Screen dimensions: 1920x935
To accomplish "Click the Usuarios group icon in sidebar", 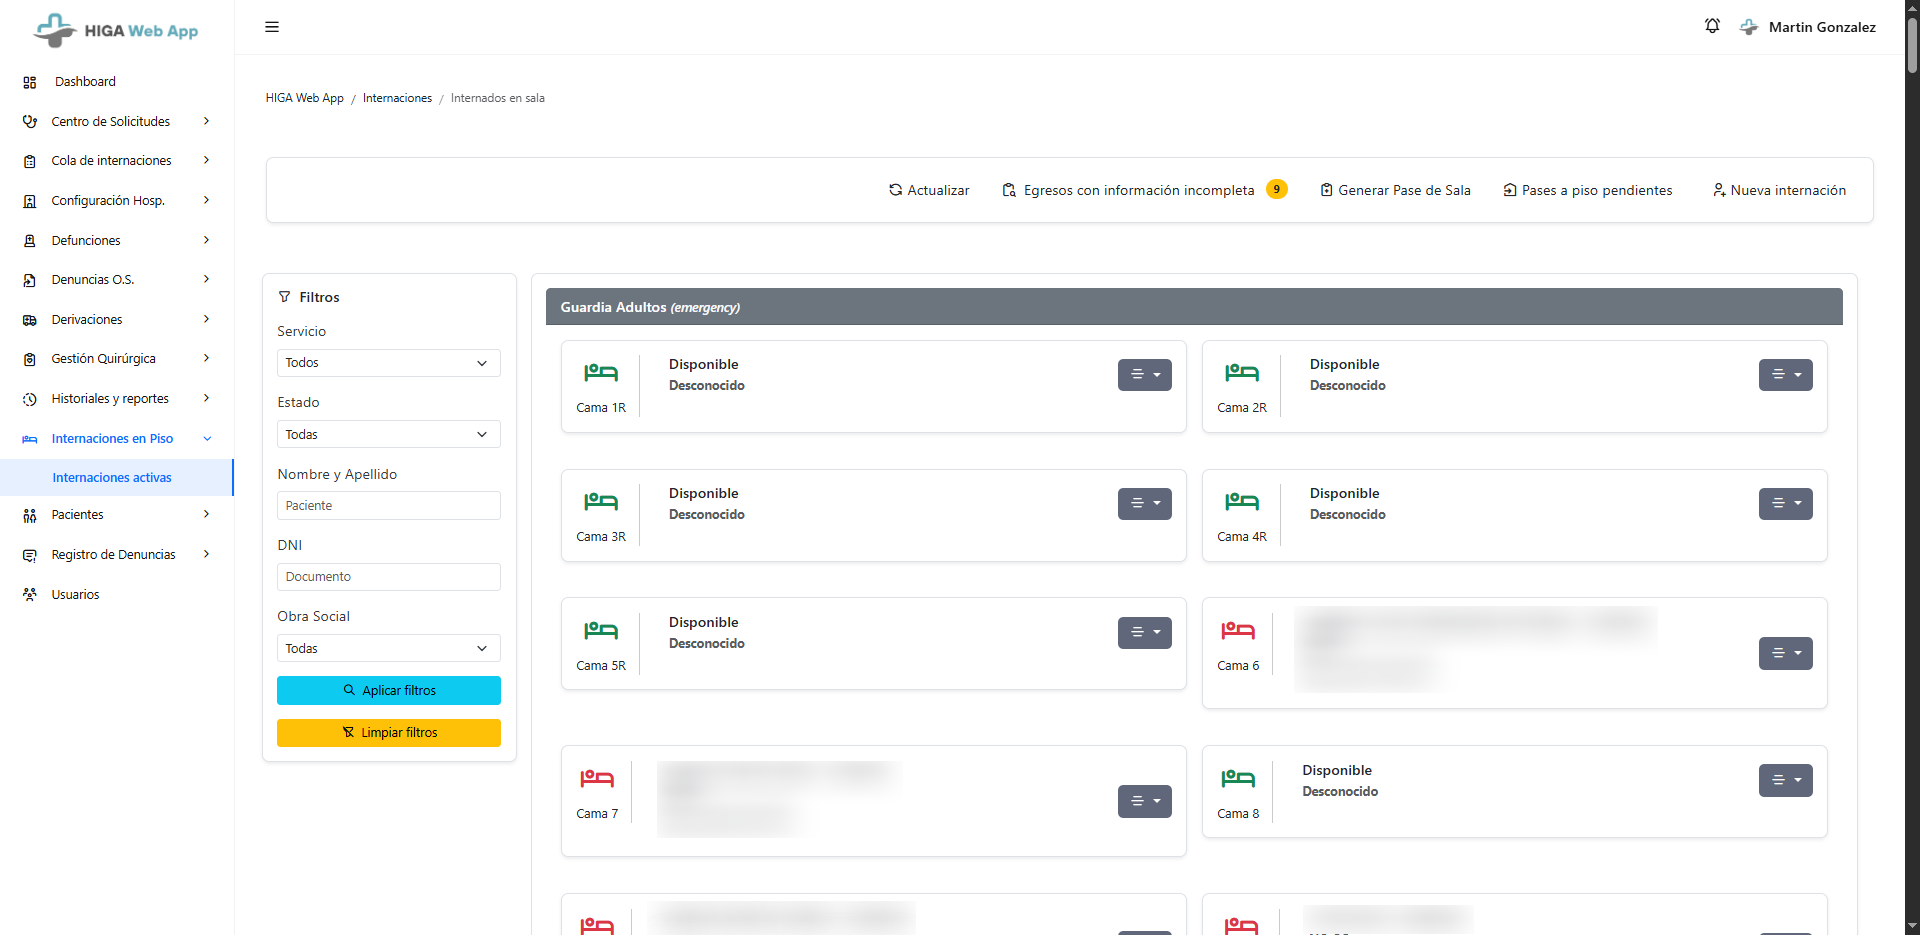I will (30, 595).
